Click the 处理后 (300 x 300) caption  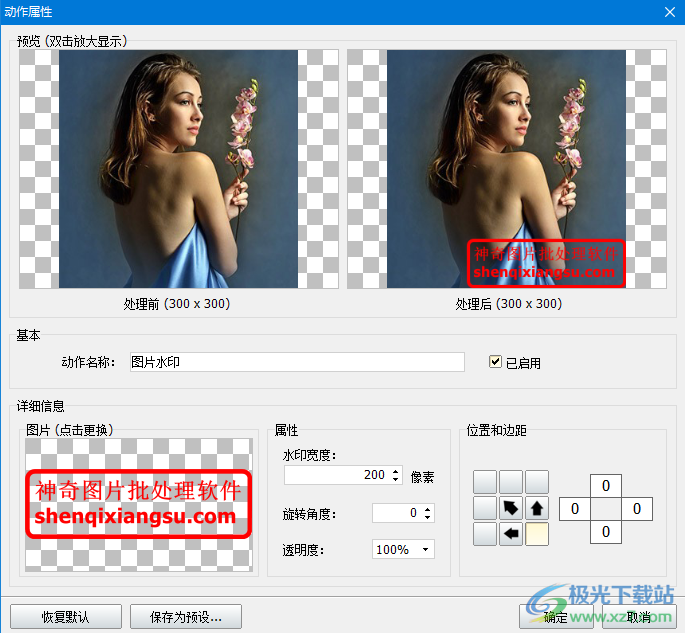tap(509, 304)
